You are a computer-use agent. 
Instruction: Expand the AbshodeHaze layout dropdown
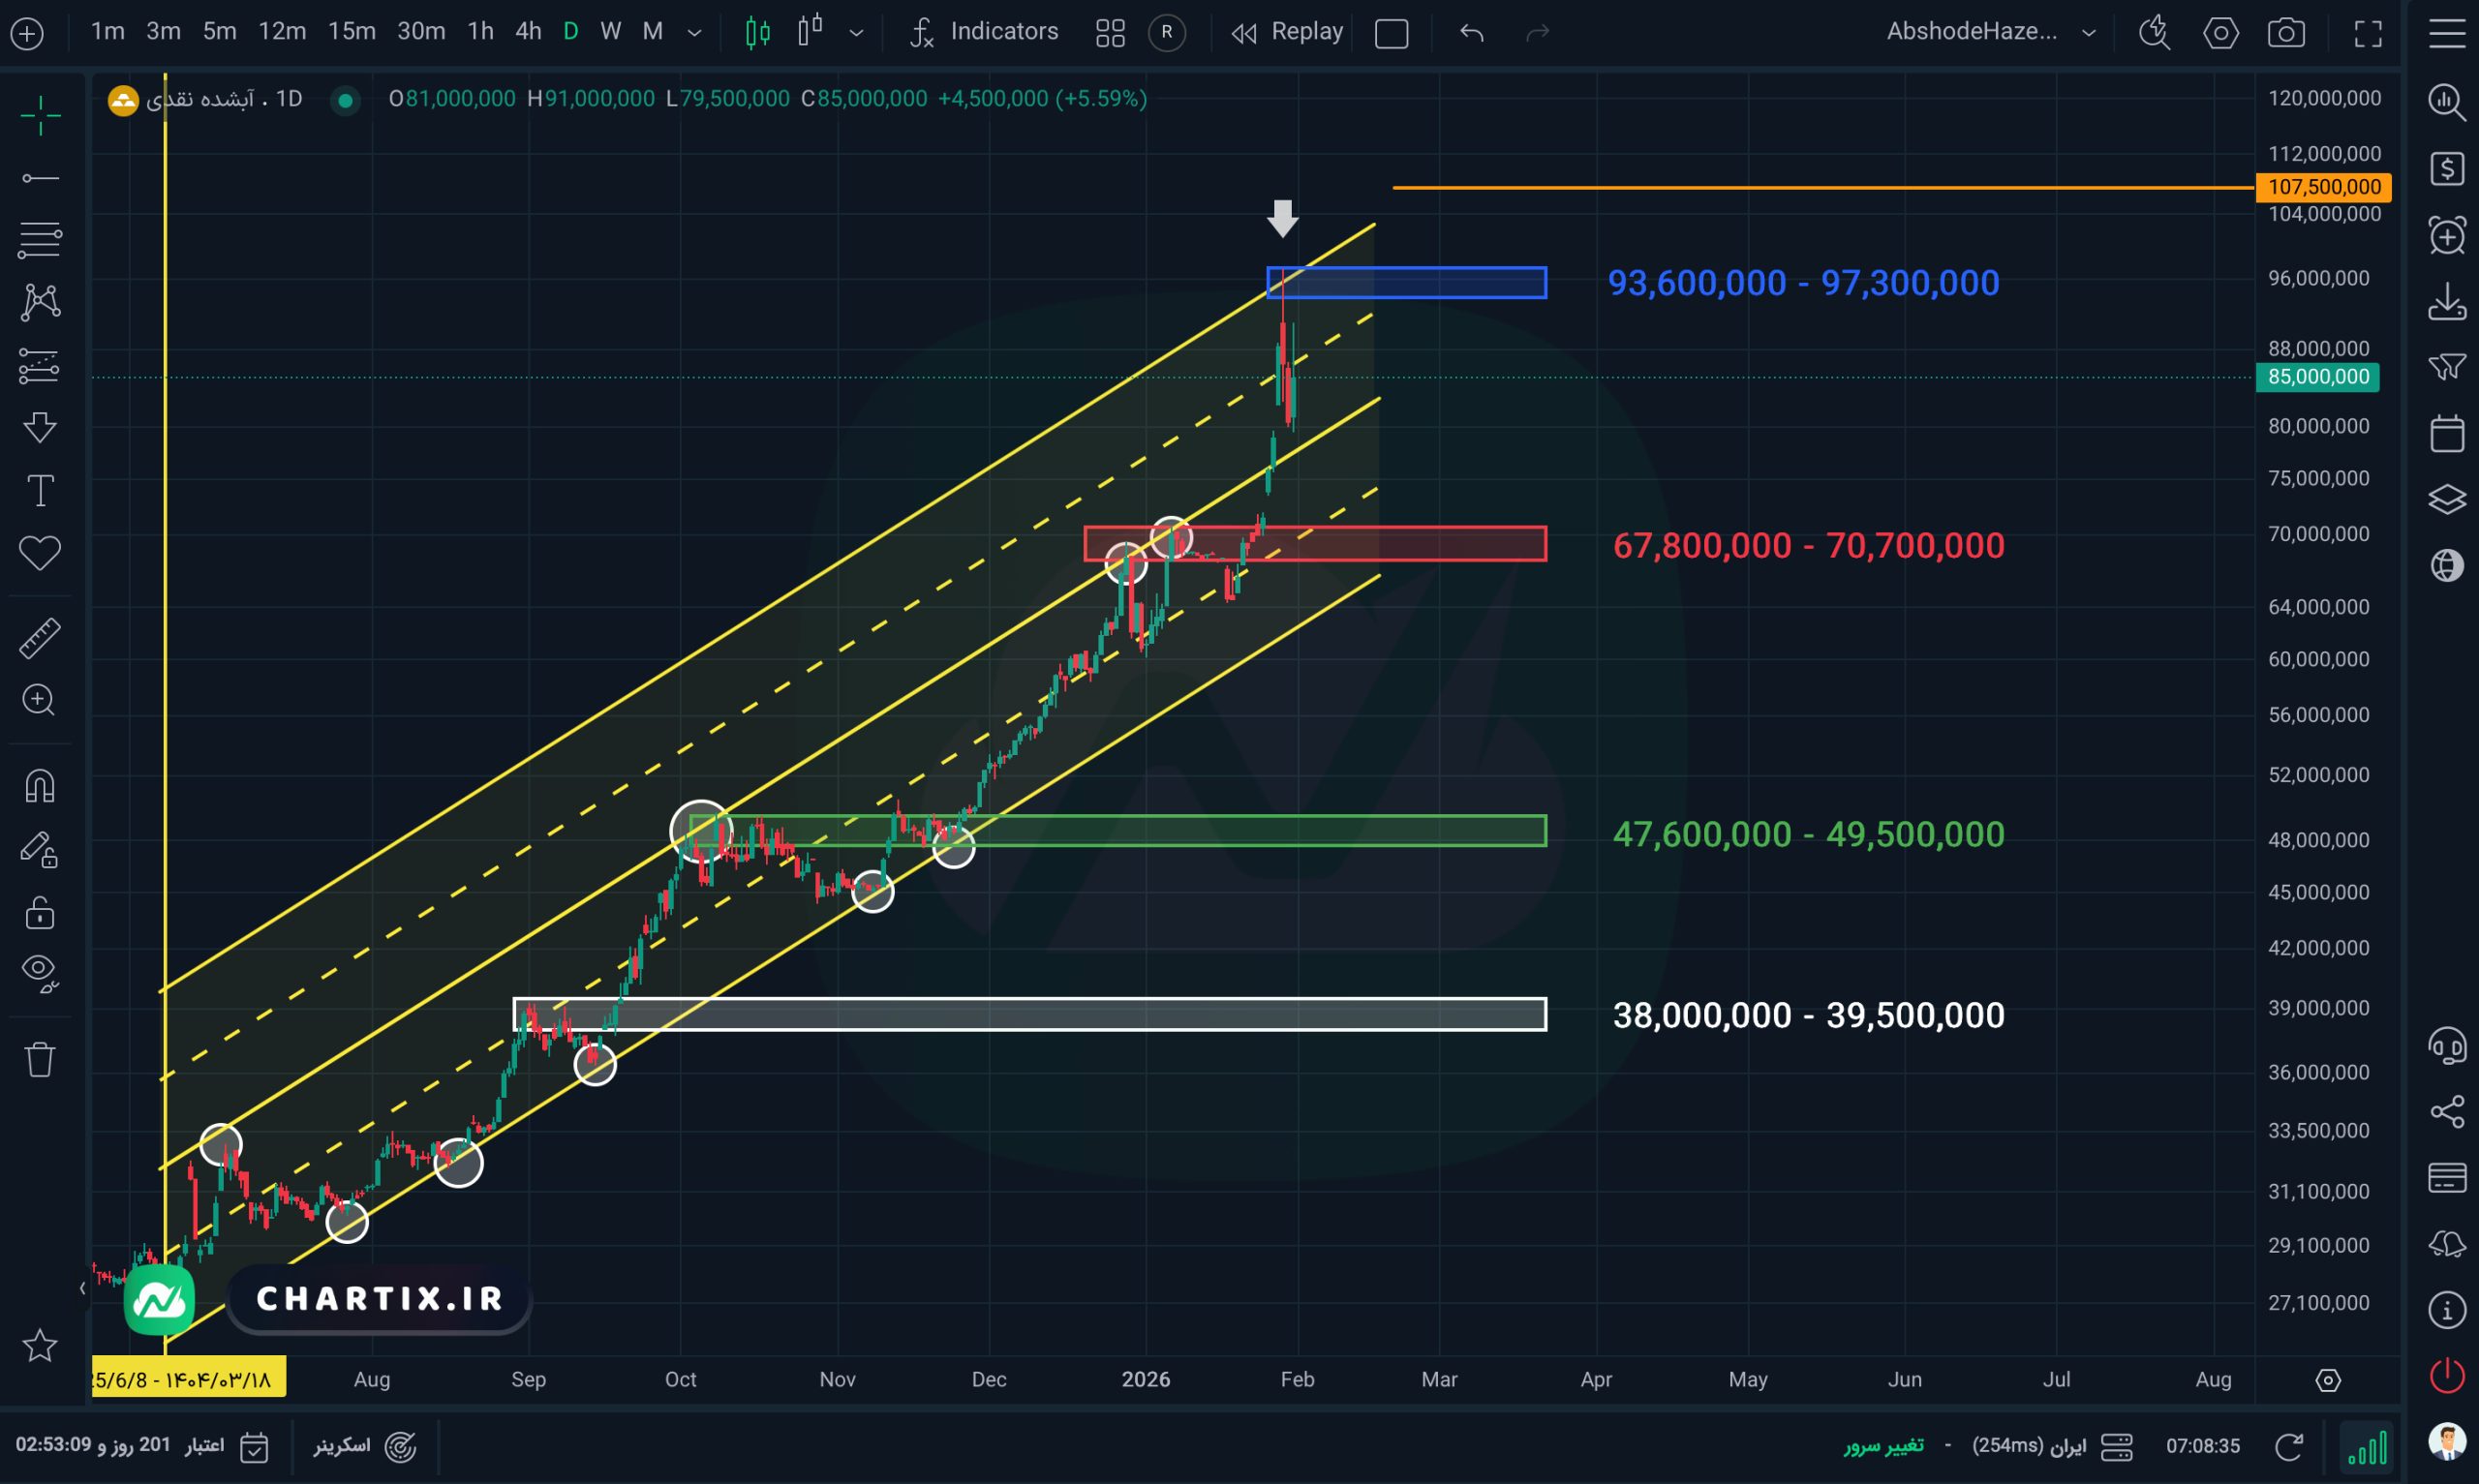point(2088,33)
